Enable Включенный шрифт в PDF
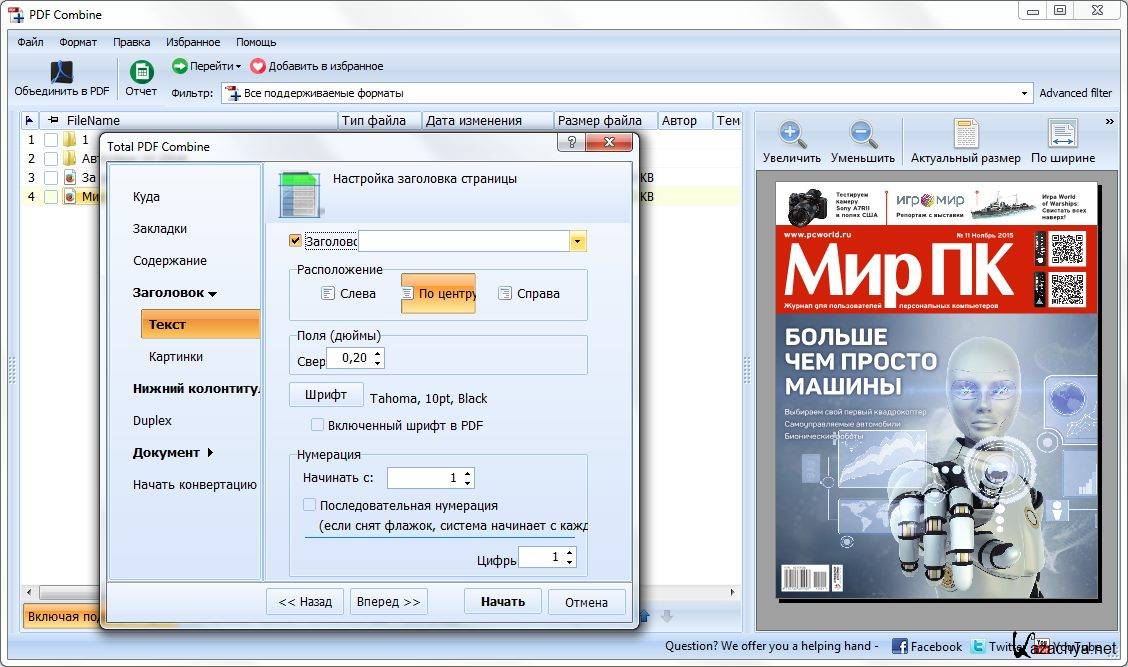The width and height of the screenshot is (1128, 667). 317,425
